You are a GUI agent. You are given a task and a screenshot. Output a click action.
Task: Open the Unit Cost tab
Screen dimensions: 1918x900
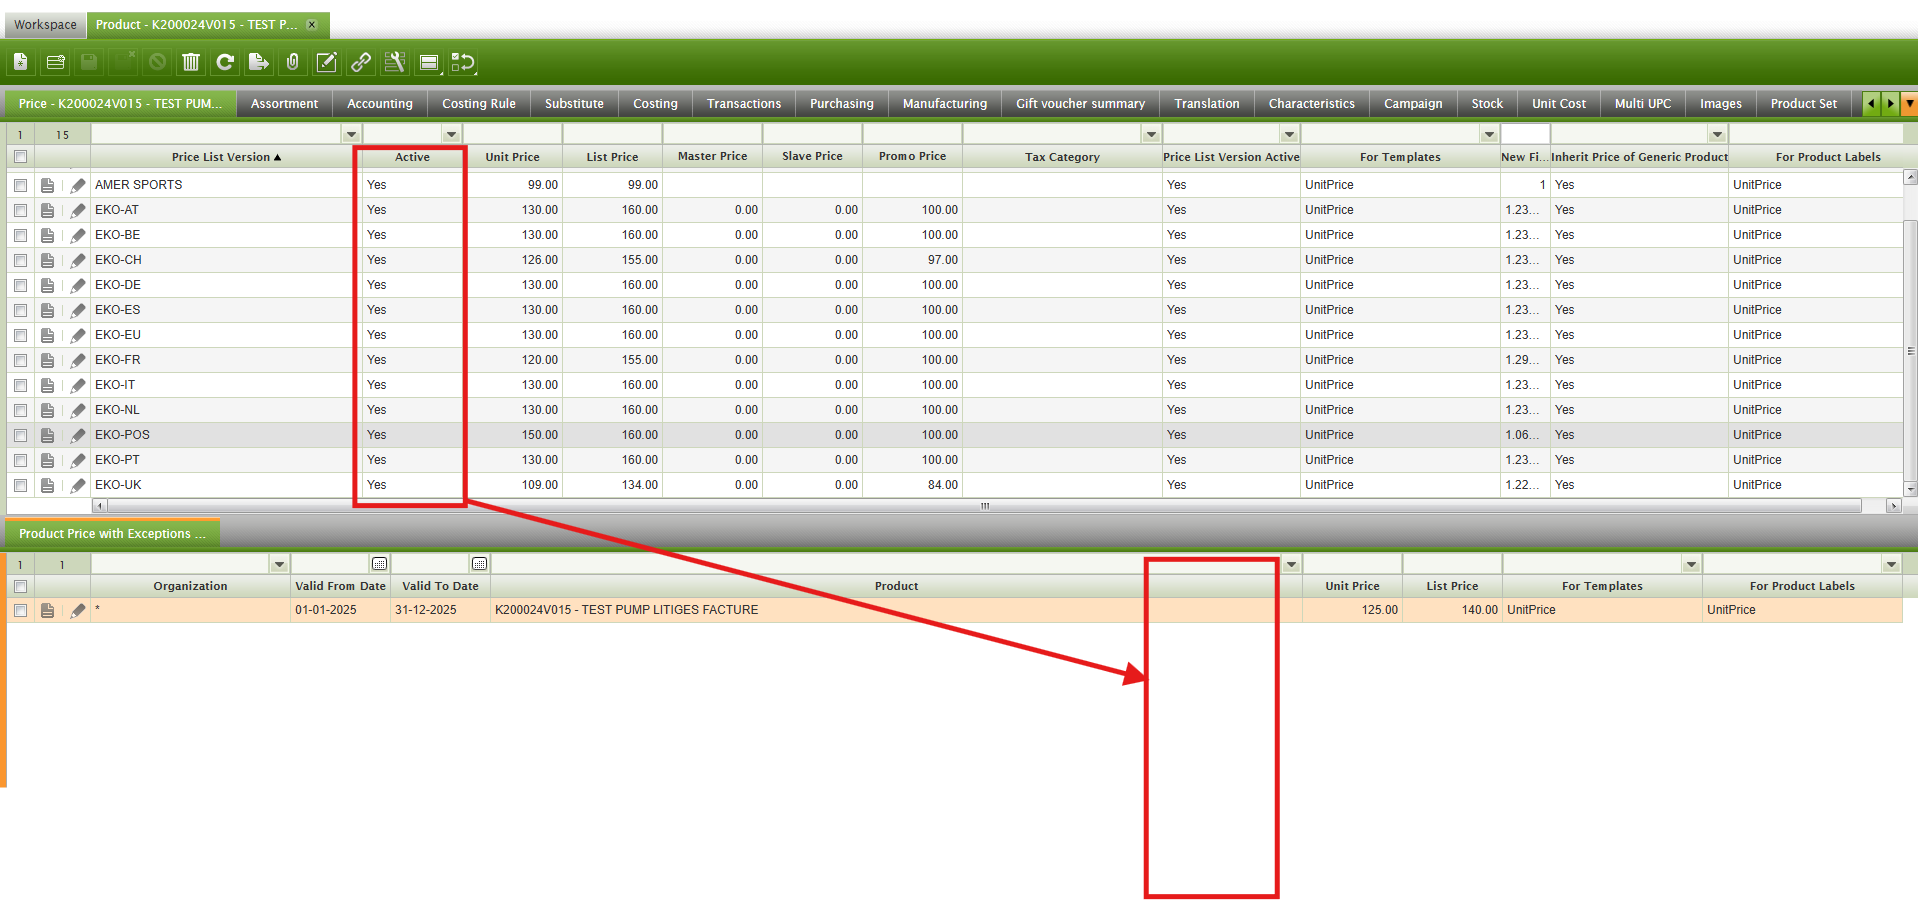[x=1558, y=104]
